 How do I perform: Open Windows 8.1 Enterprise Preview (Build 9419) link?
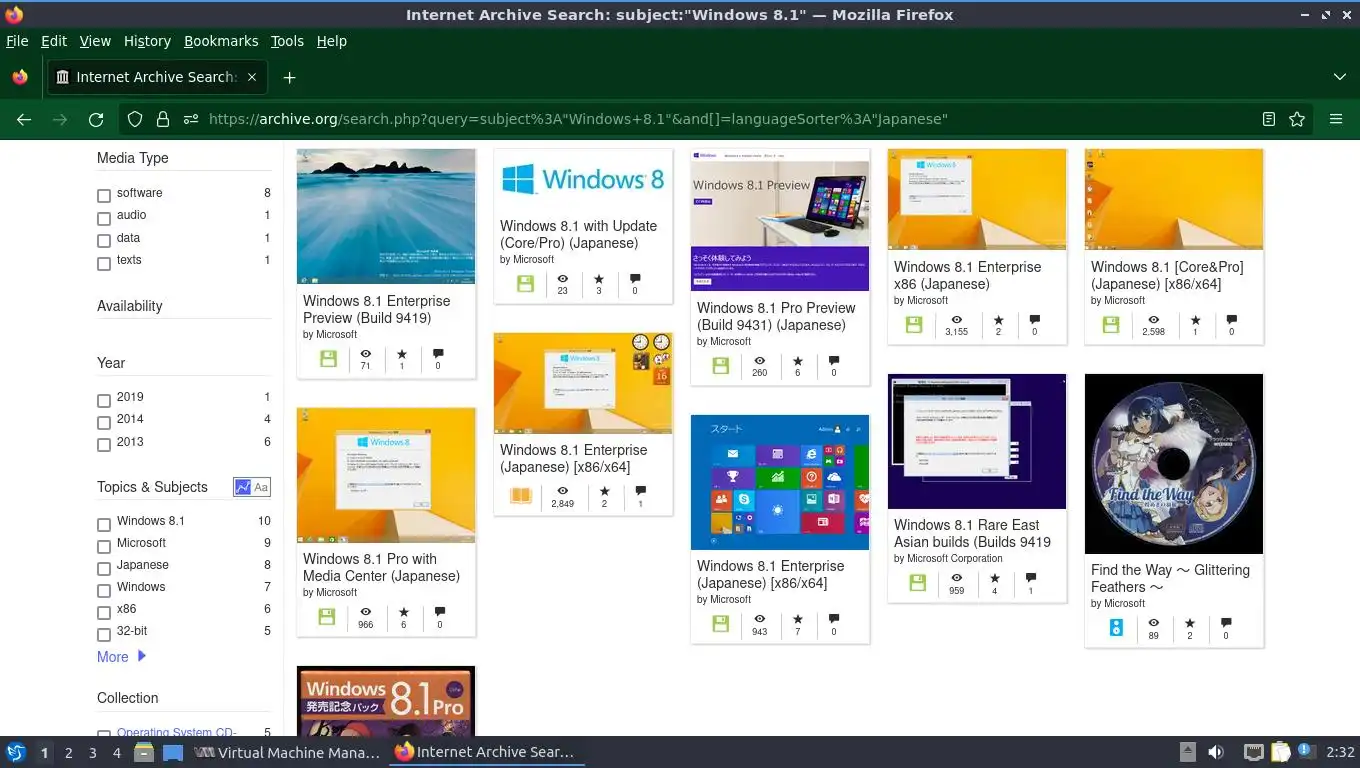(x=377, y=309)
